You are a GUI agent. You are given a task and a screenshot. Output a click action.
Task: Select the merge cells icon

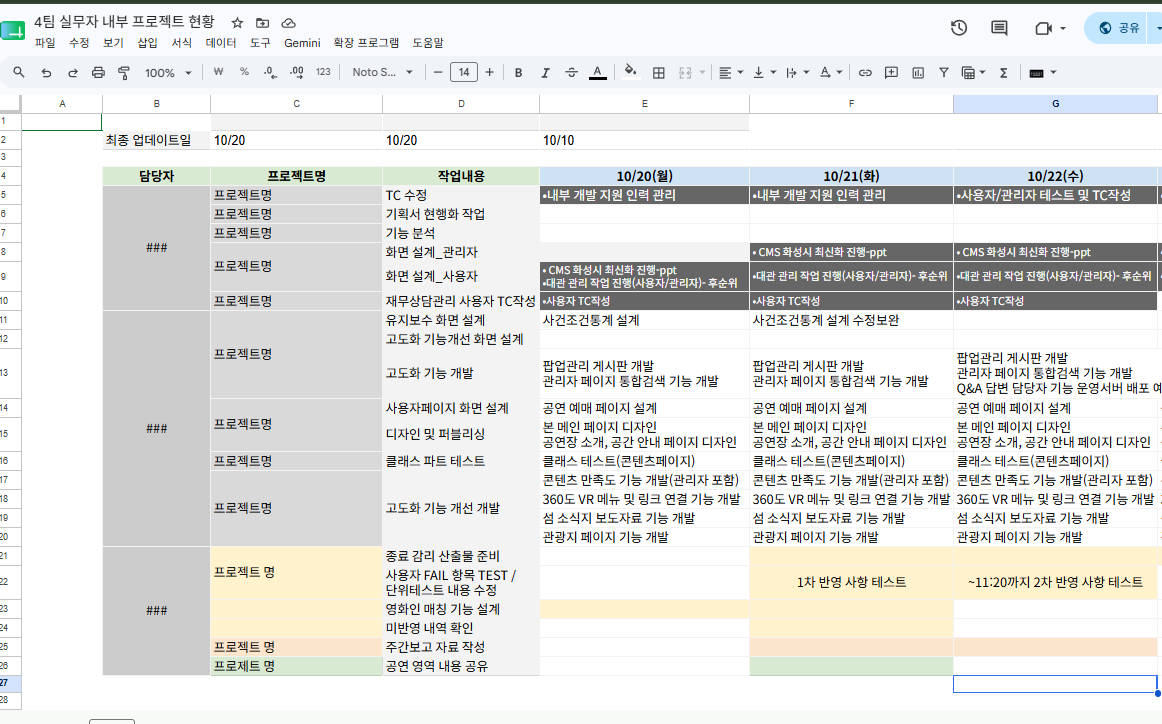point(685,73)
